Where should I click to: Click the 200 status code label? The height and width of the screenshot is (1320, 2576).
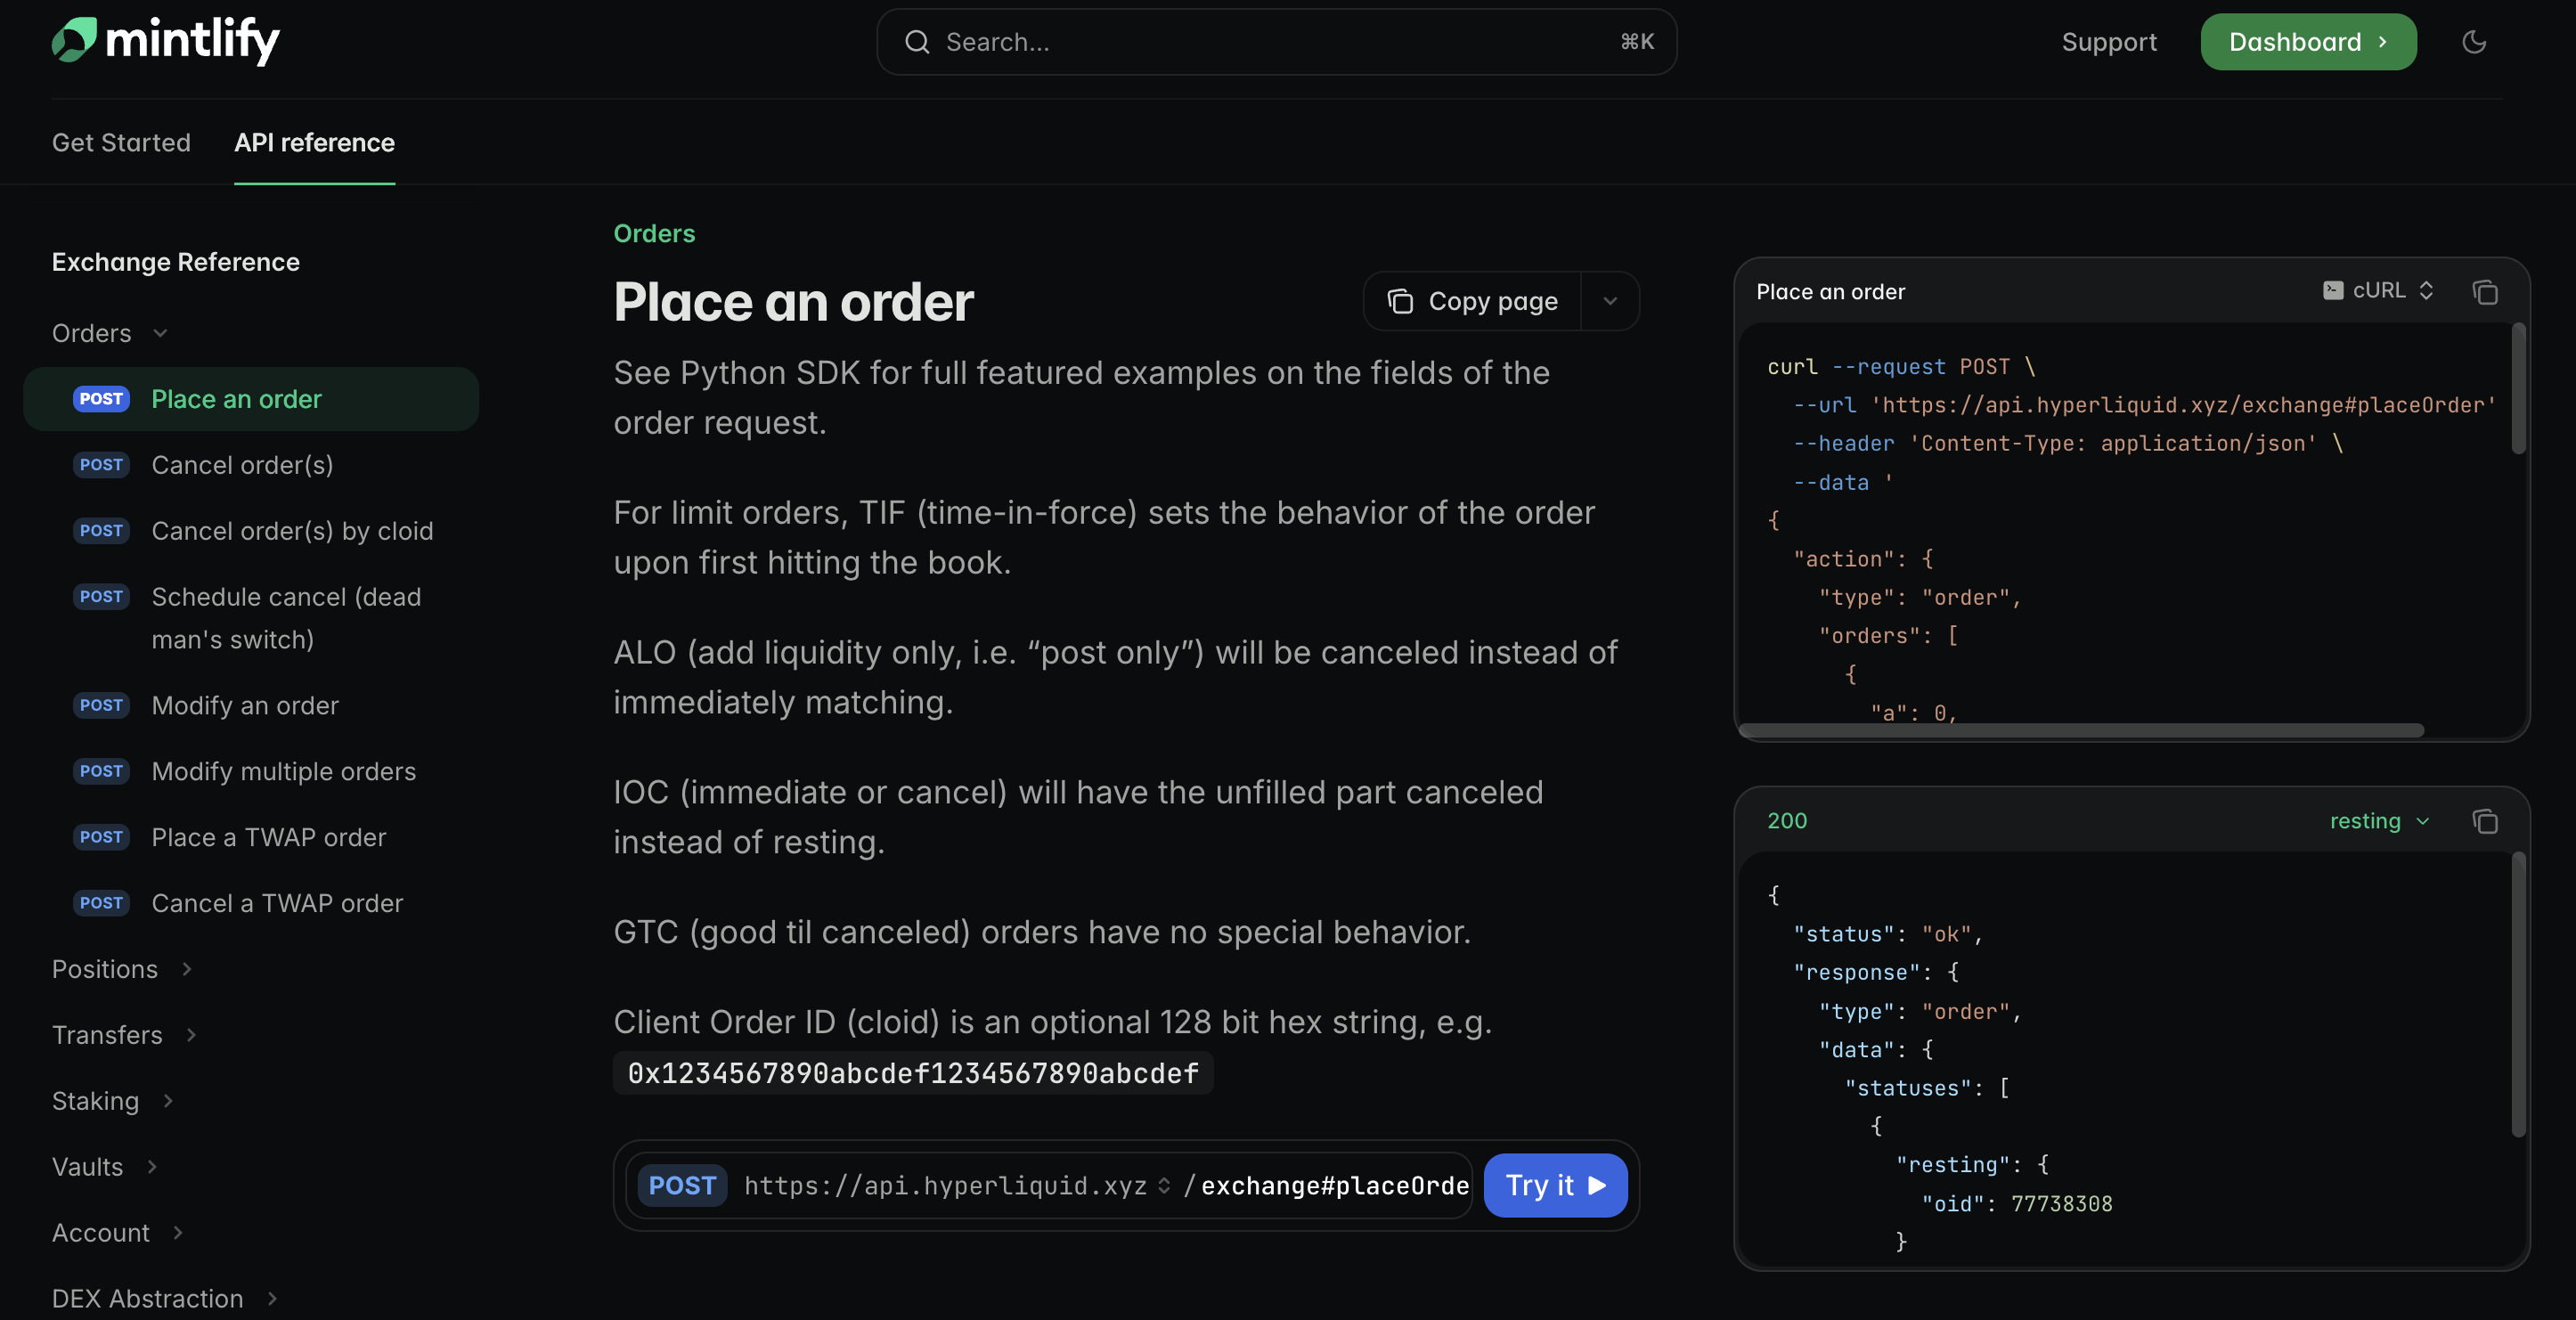coord(1787,821)
